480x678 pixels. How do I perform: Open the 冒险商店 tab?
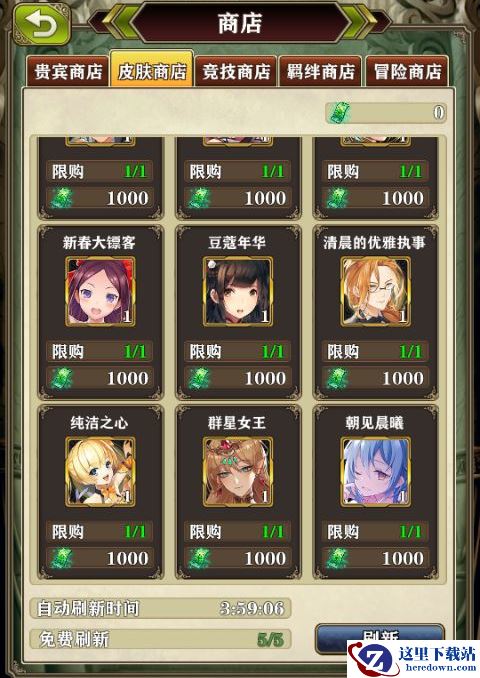(407, 71)
